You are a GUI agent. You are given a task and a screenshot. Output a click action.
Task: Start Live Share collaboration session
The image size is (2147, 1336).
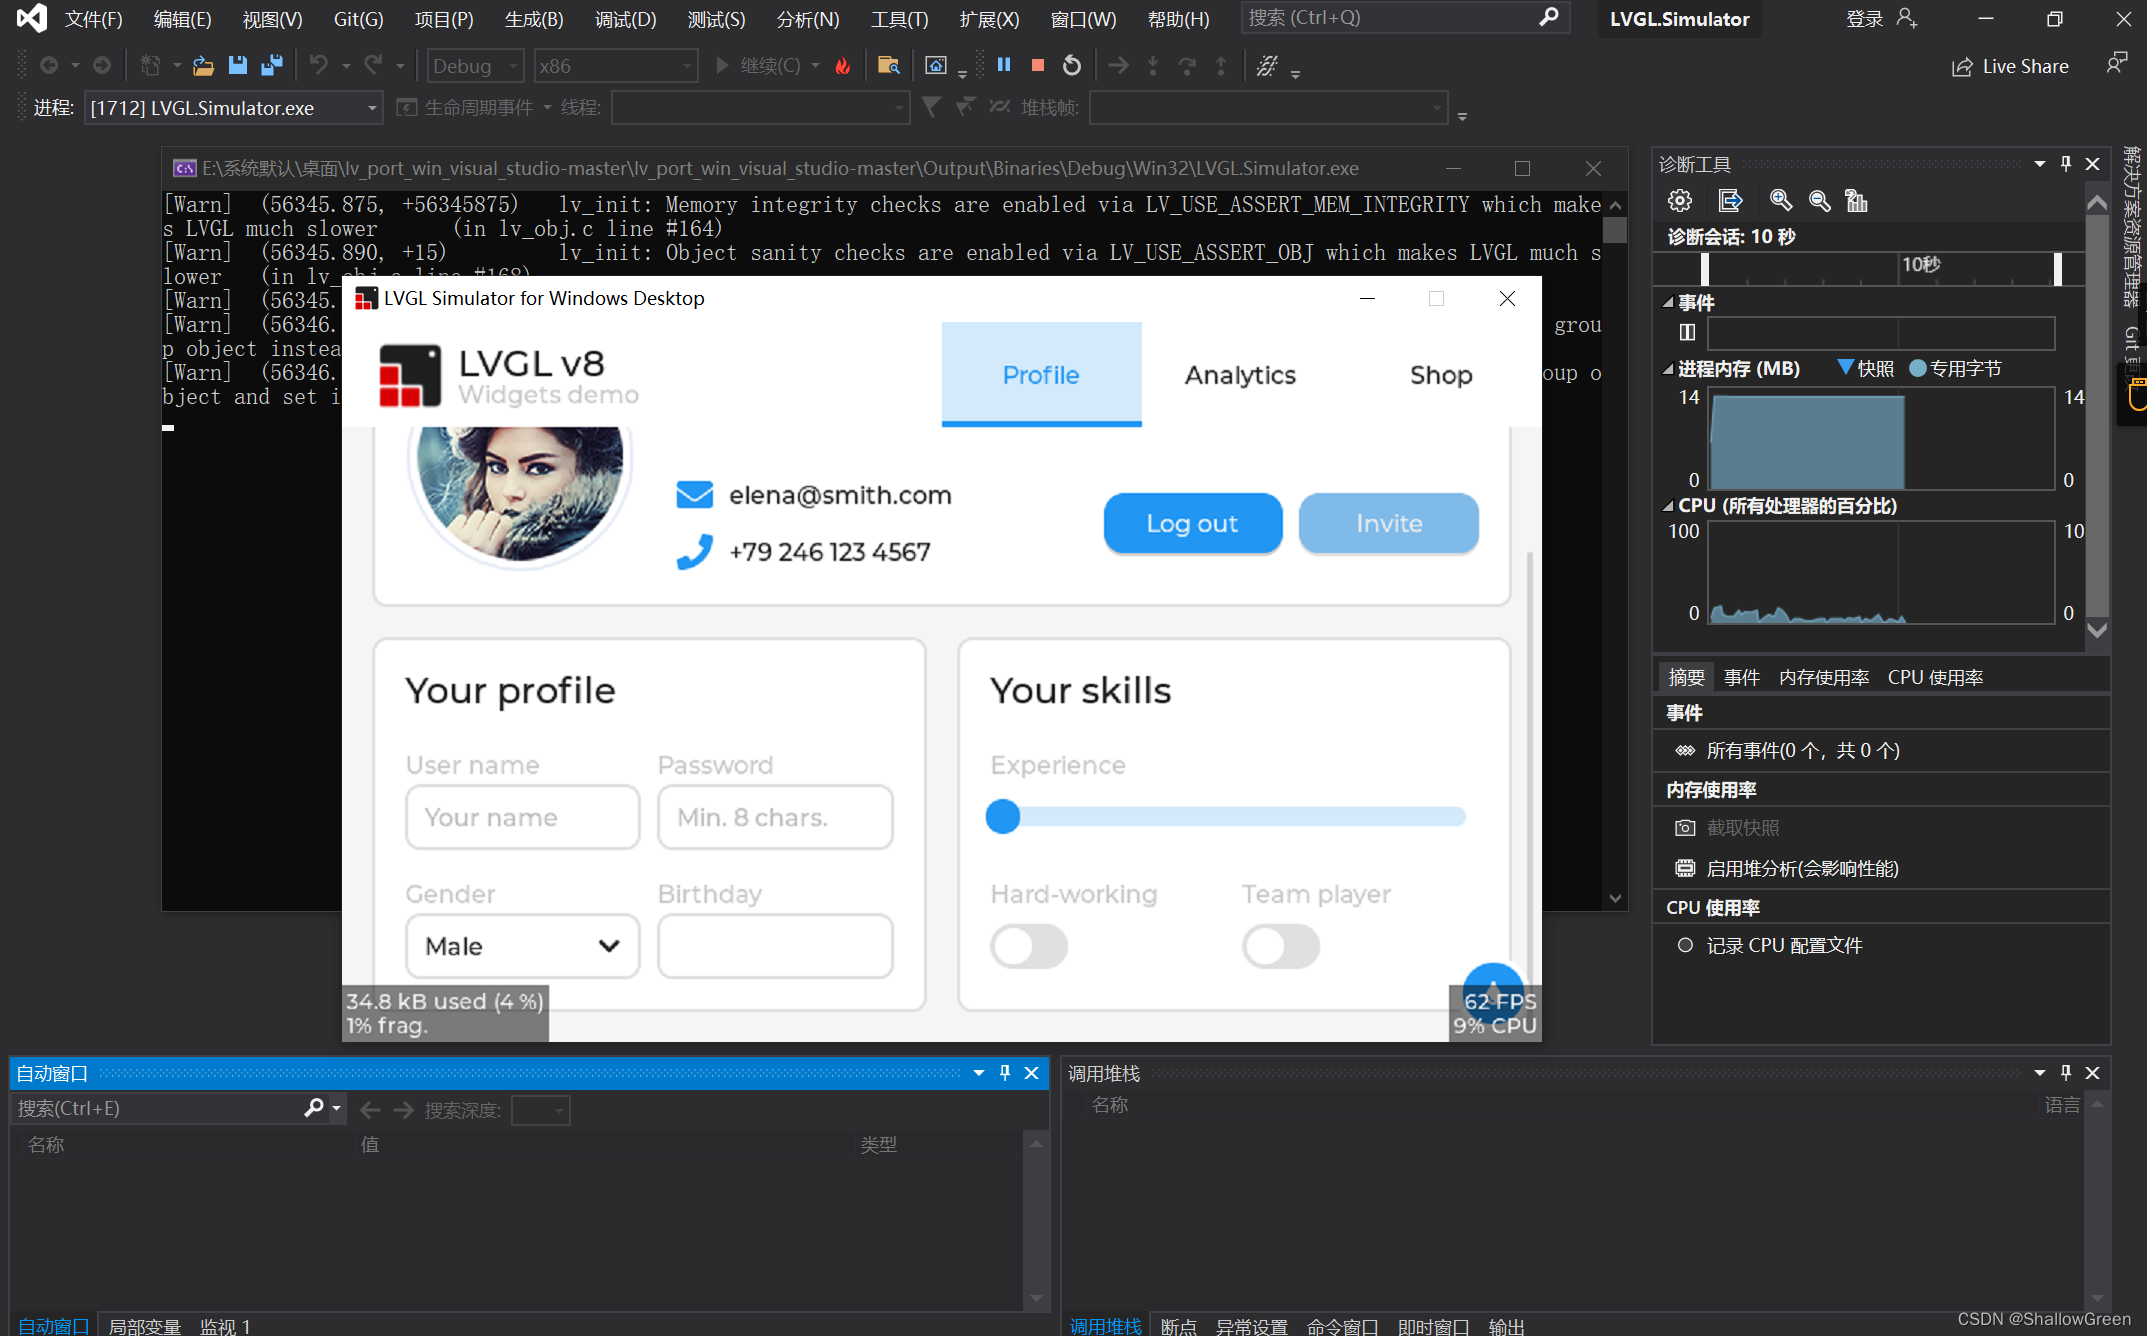click(x=2011, y=66)
